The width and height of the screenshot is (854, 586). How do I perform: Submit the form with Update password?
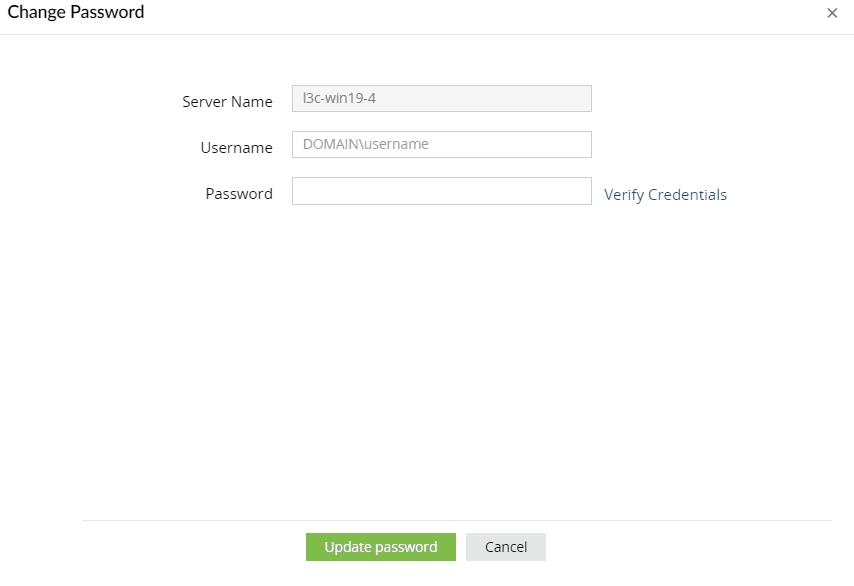click(x=380, y=547)
